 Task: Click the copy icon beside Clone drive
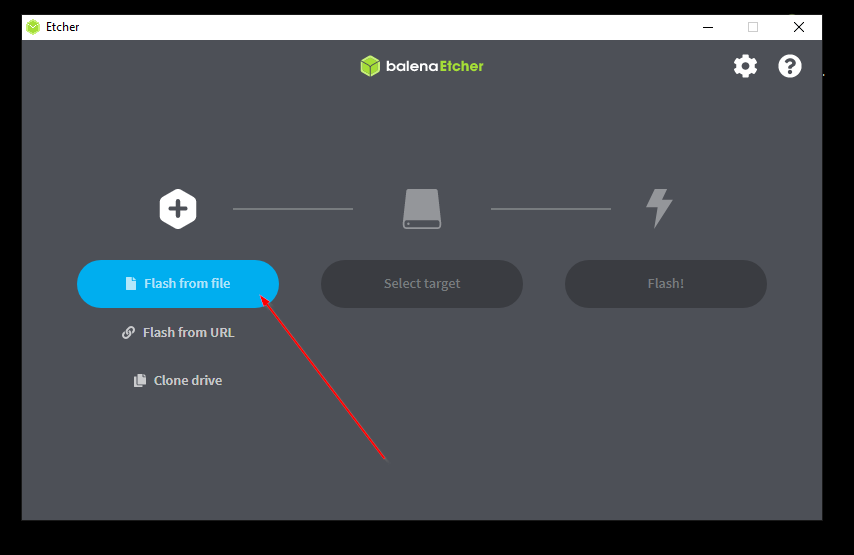pos(140,380)
